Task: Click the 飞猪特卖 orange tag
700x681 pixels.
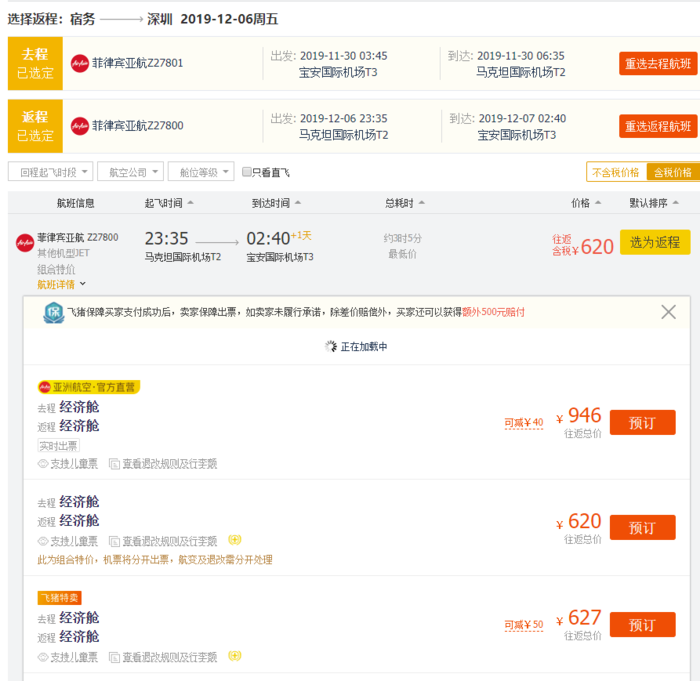Action: (x=59, y=598)
